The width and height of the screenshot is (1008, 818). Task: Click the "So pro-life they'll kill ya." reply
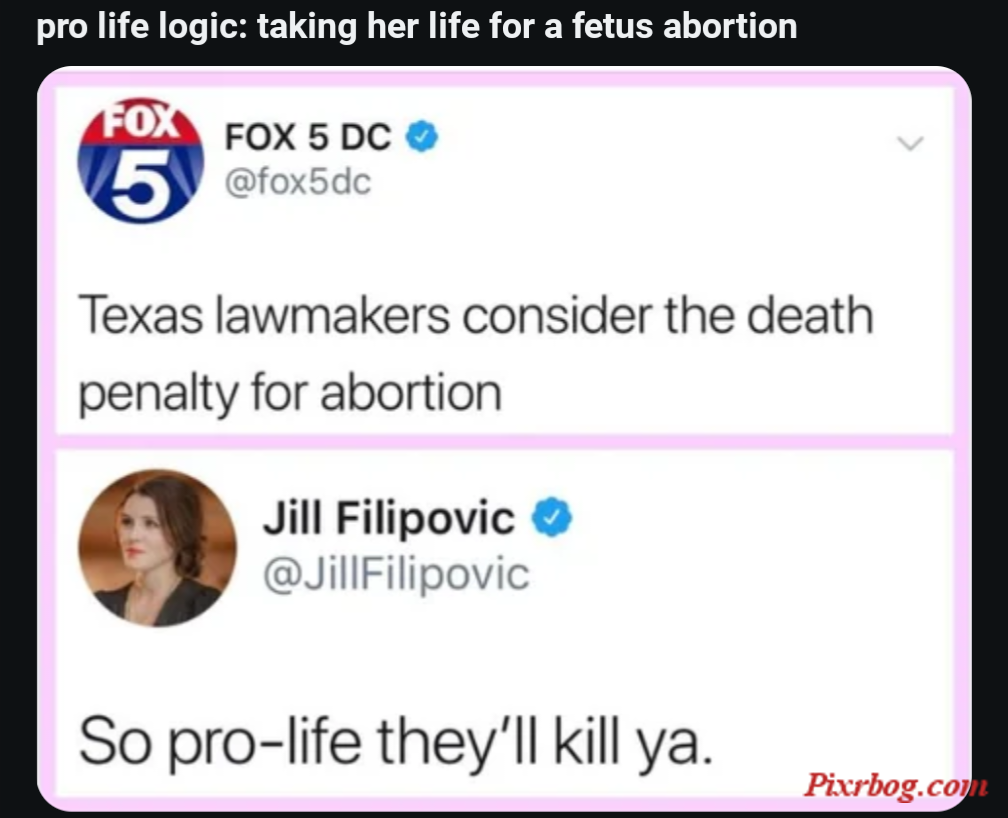click(x=396, y=741)
